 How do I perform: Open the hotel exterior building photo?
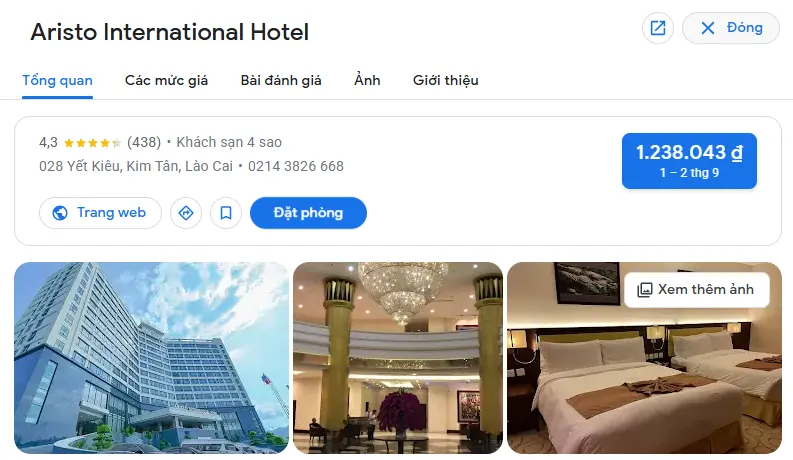point(151,357)
